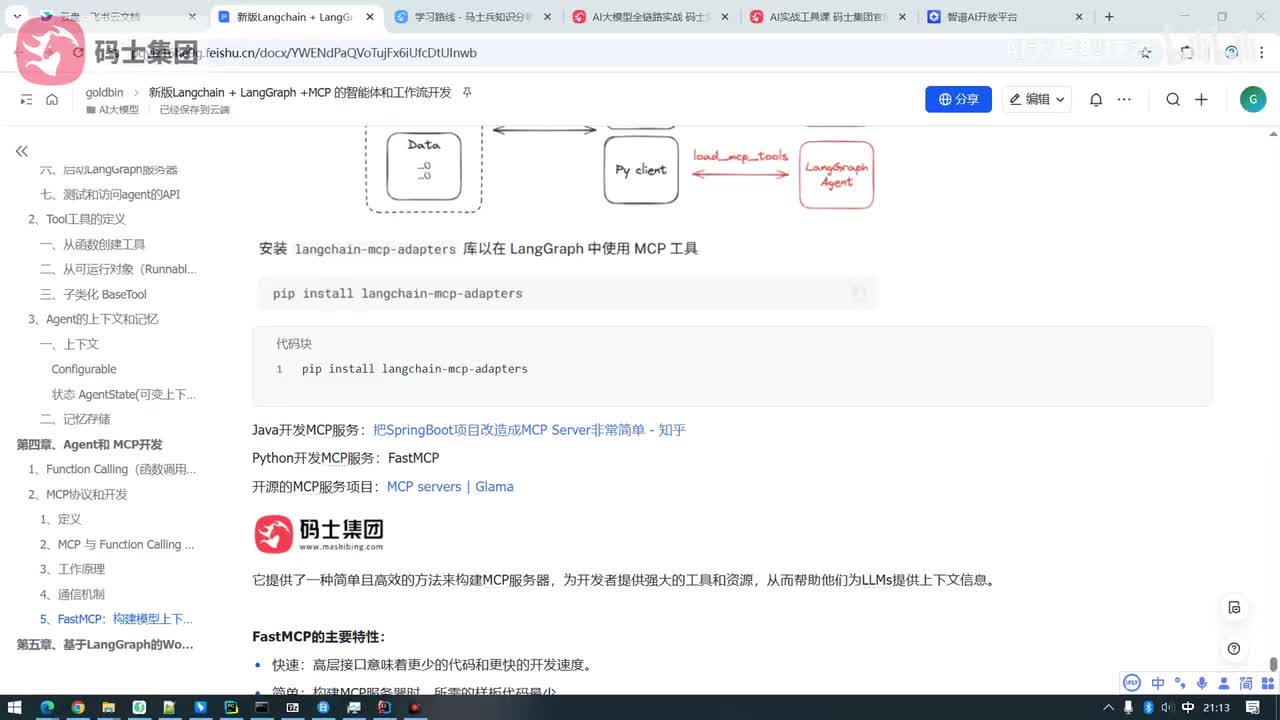Viewport: 1280px width, 720px height.
Task: Click goldbin breadcrumb link
Action: pyautogui.click(x=104, y=92)
